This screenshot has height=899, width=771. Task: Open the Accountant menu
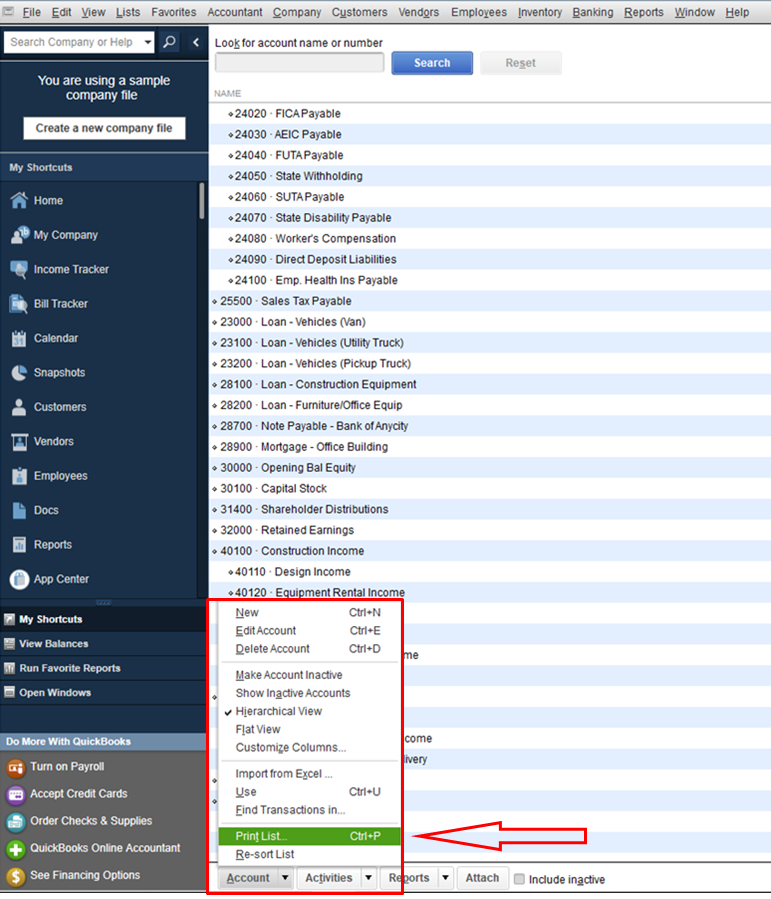[234, 12]
